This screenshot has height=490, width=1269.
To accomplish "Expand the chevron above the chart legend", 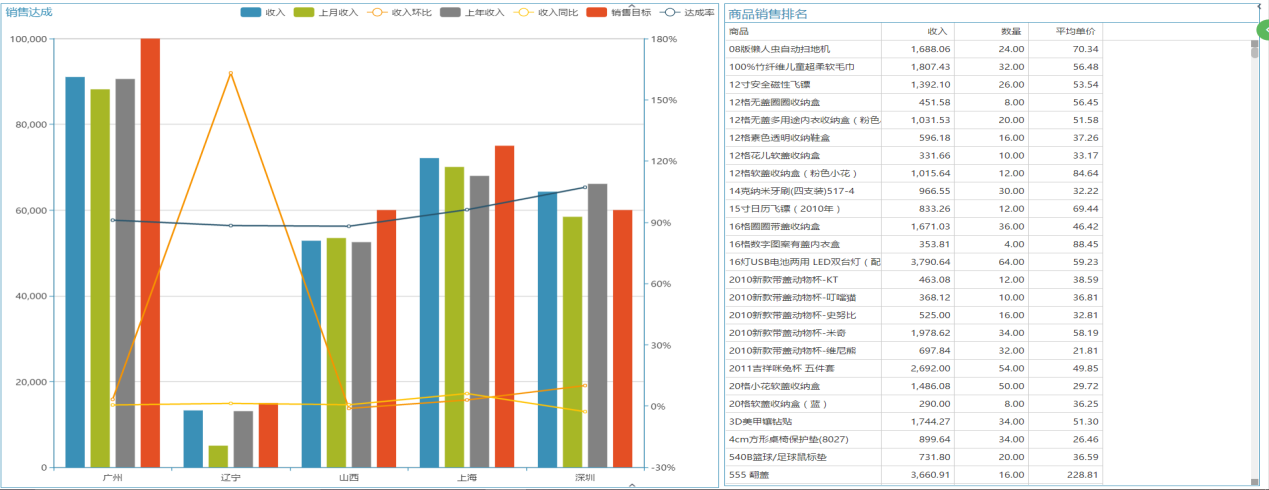I will [x=631, y=5].
